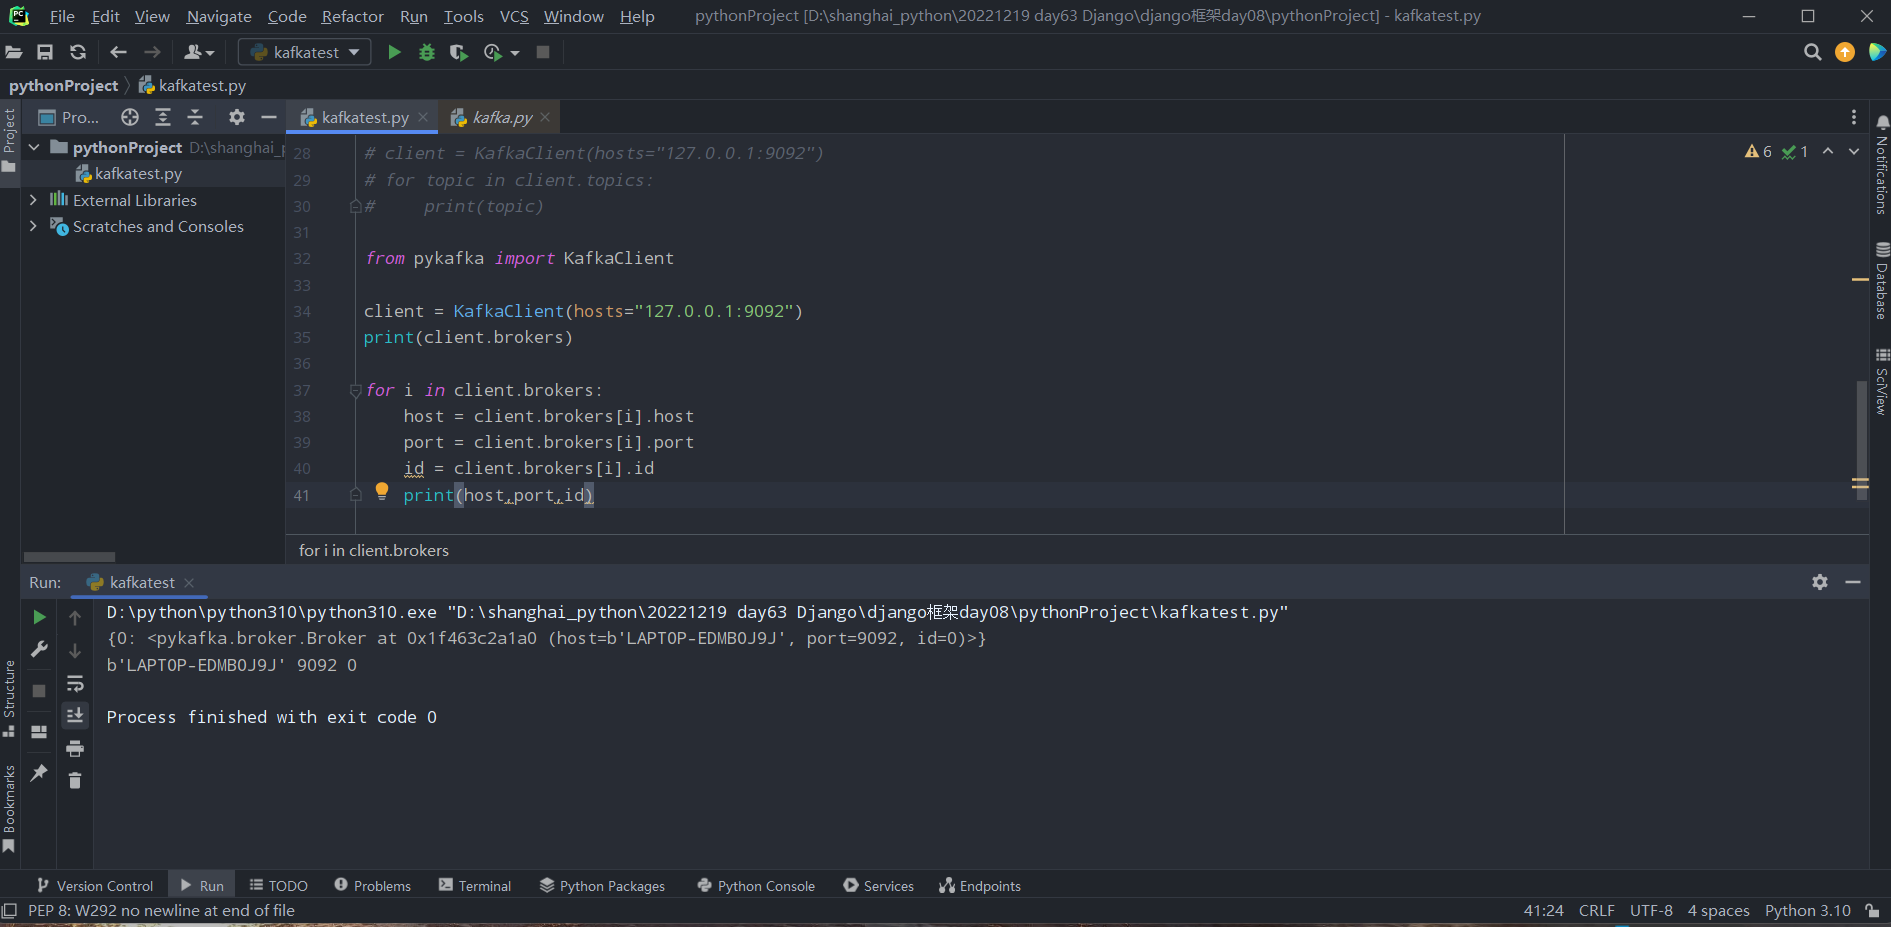
Task: Debug kafkatest with bug icon
Action: (427, 52)
